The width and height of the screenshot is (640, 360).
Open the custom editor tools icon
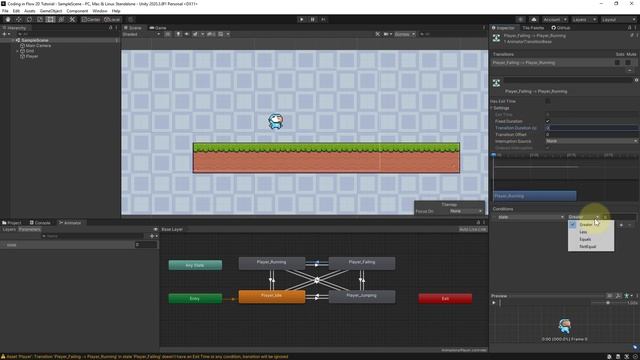[x=72, y=20]
